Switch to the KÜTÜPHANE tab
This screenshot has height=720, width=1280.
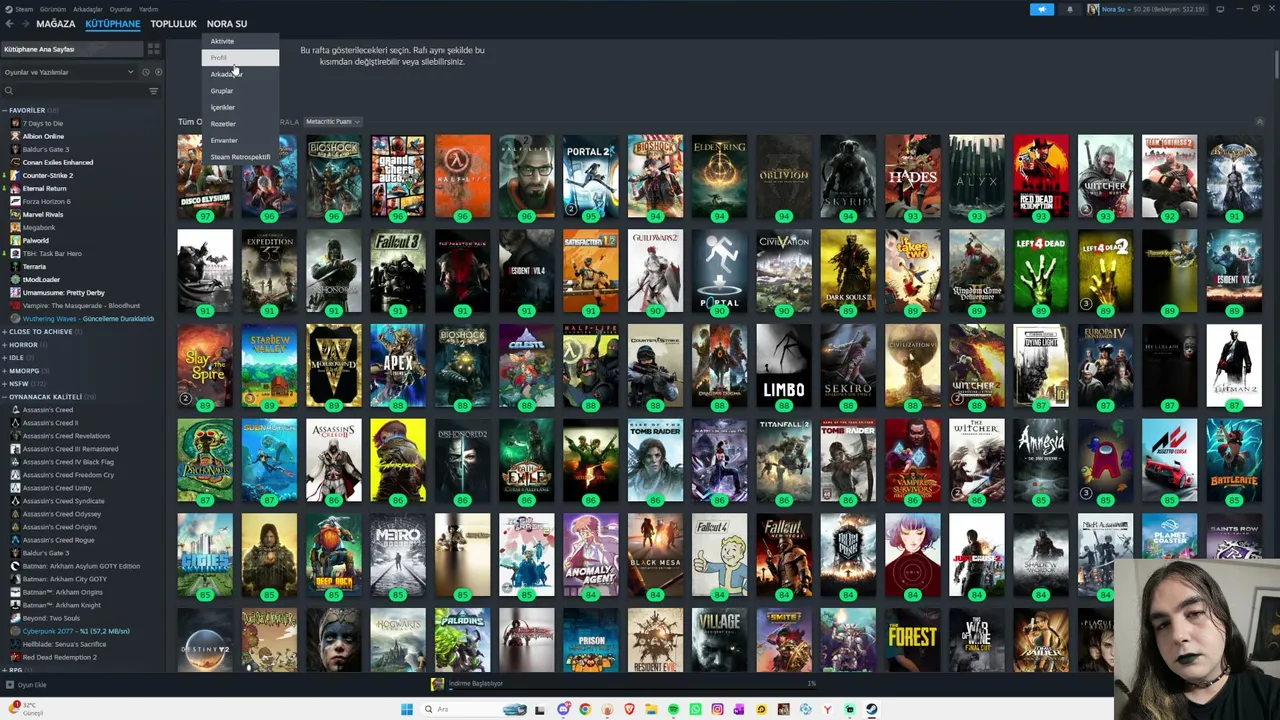click(x=113, y=24)
